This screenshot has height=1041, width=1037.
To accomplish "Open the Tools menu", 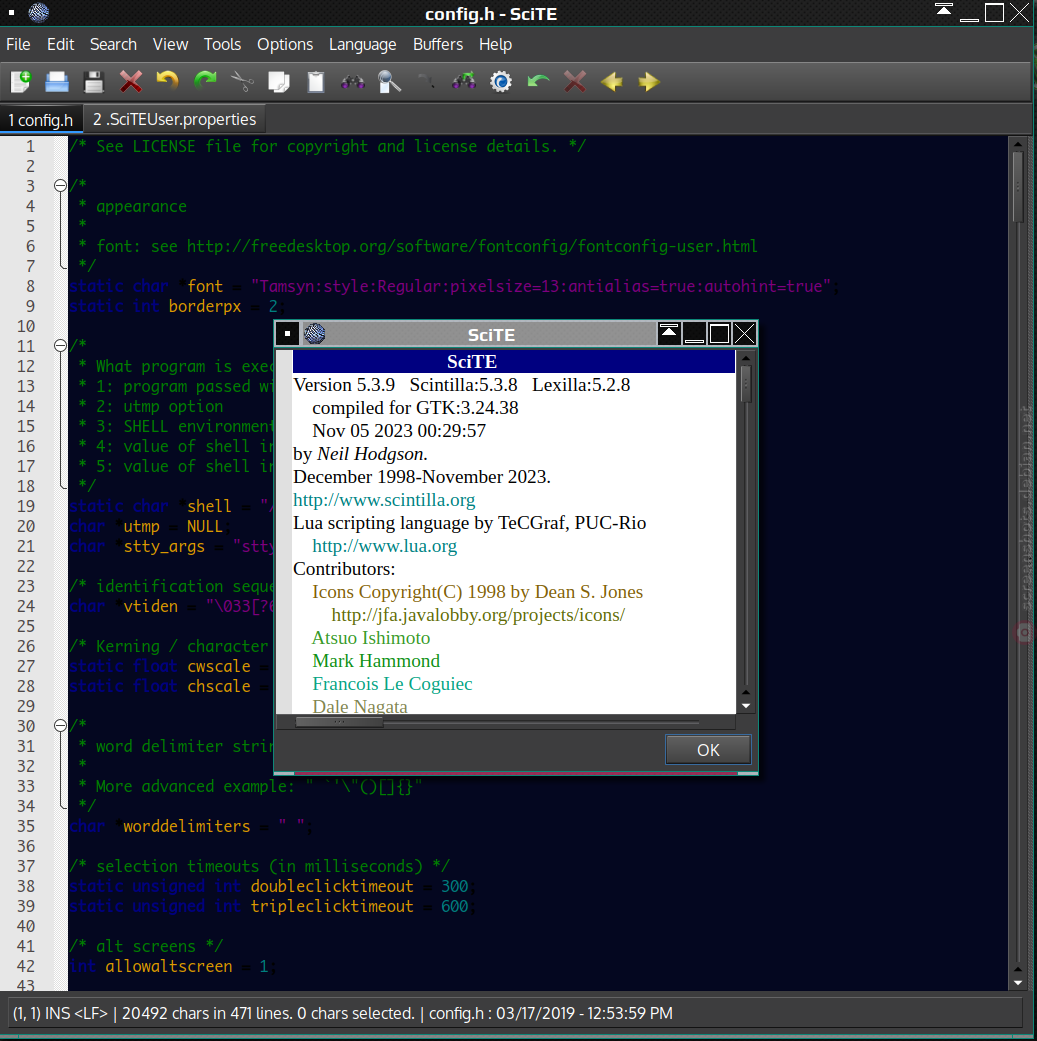I will tap(222, 44).
